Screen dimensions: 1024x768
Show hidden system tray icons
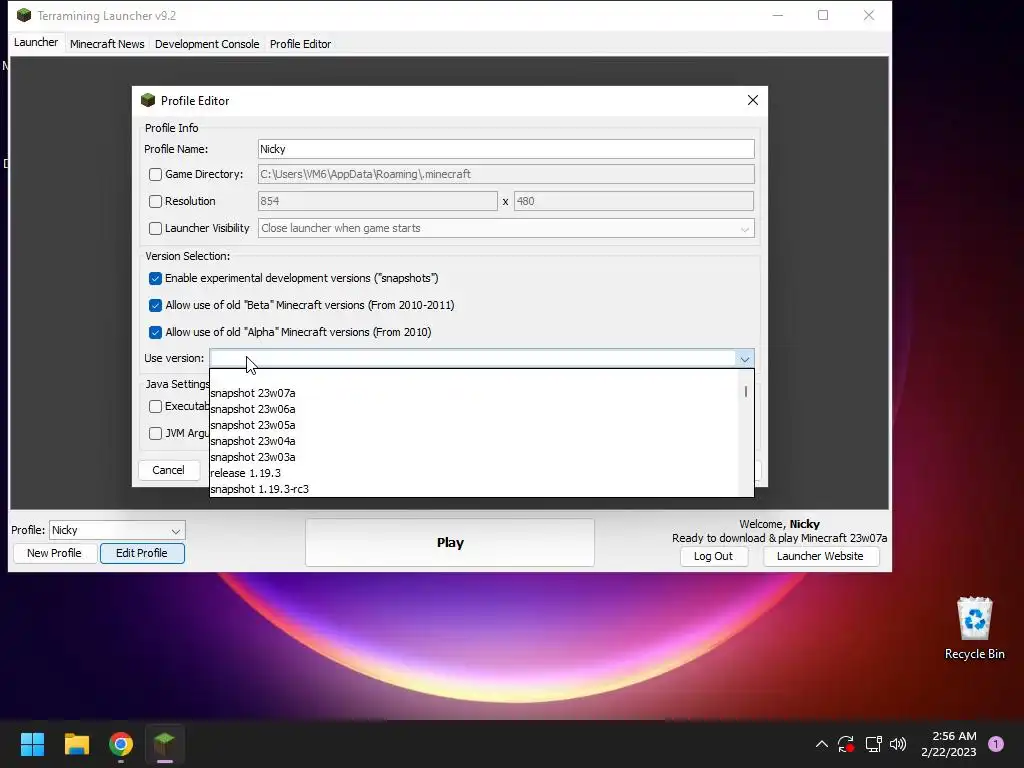tap(822, 744)
